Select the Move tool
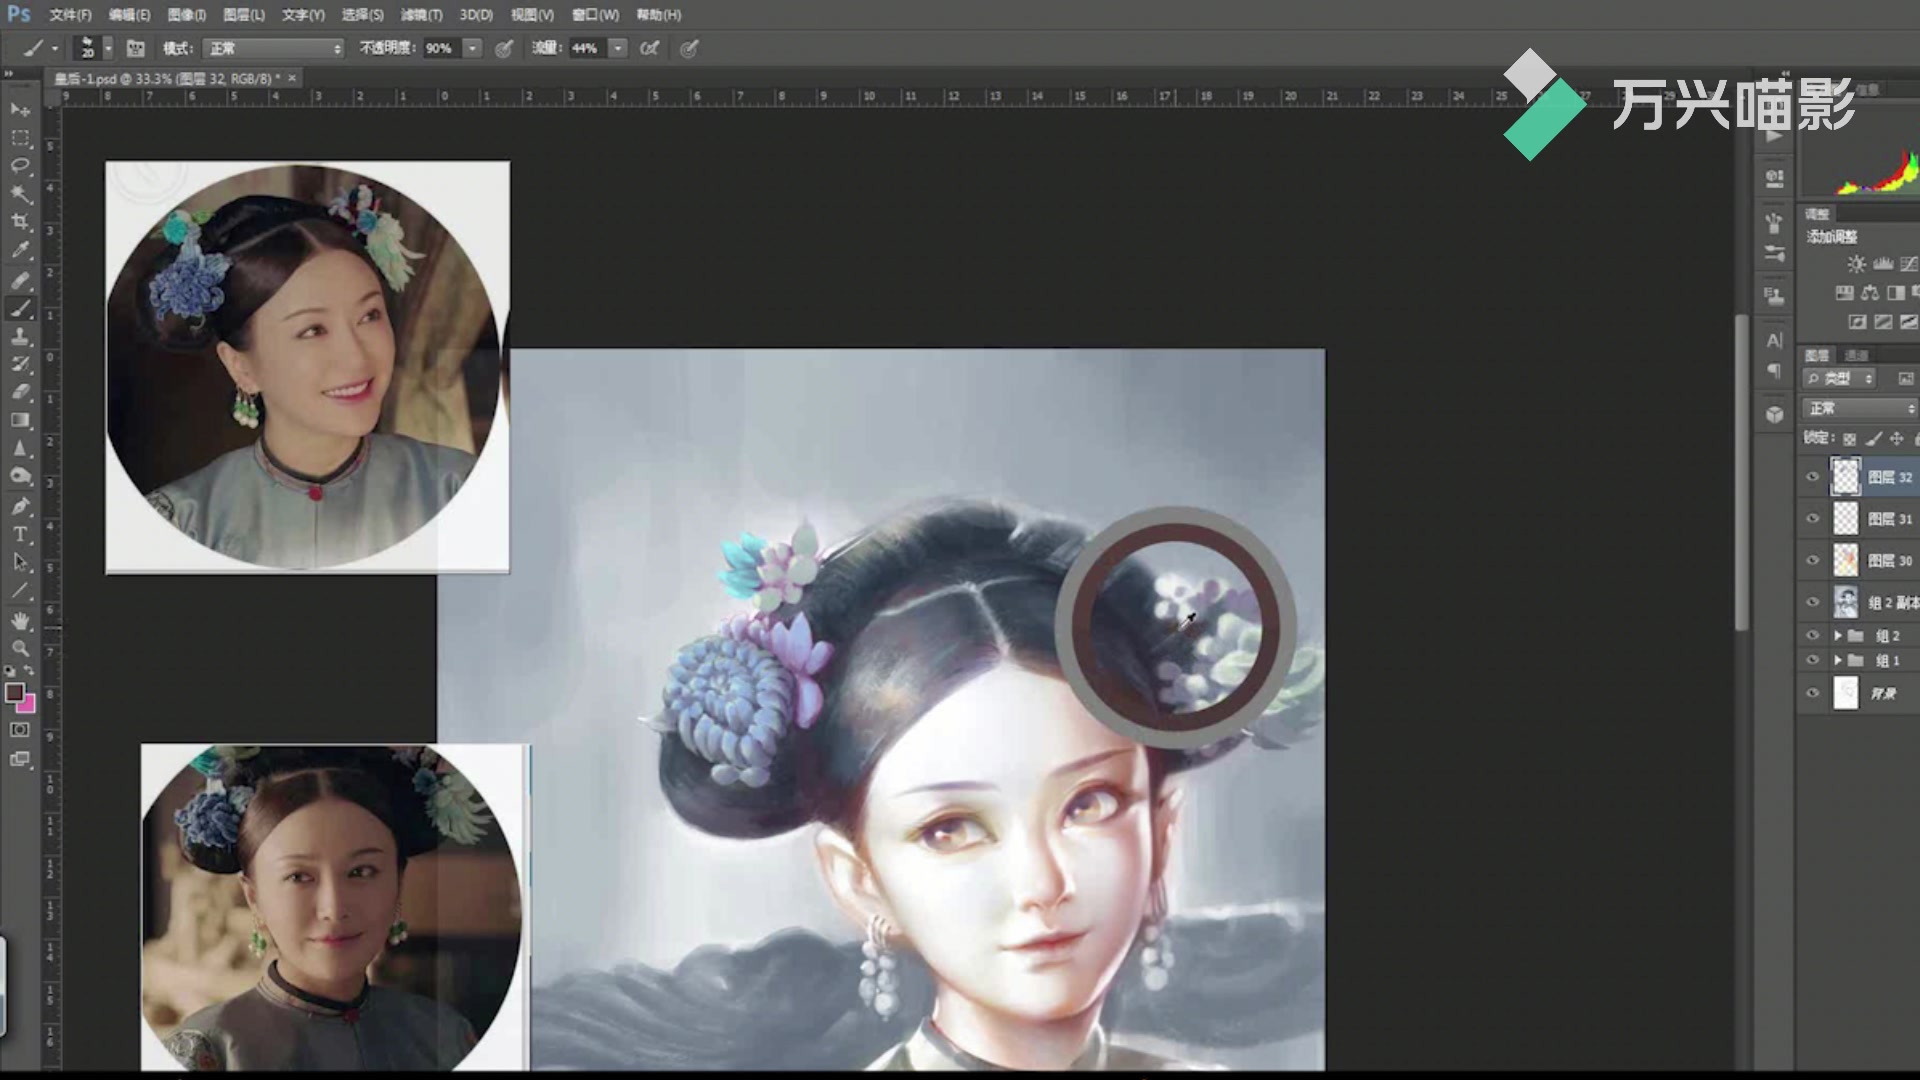The width and height of the screenshot is (1920, 1080). [x=20, y=109]
